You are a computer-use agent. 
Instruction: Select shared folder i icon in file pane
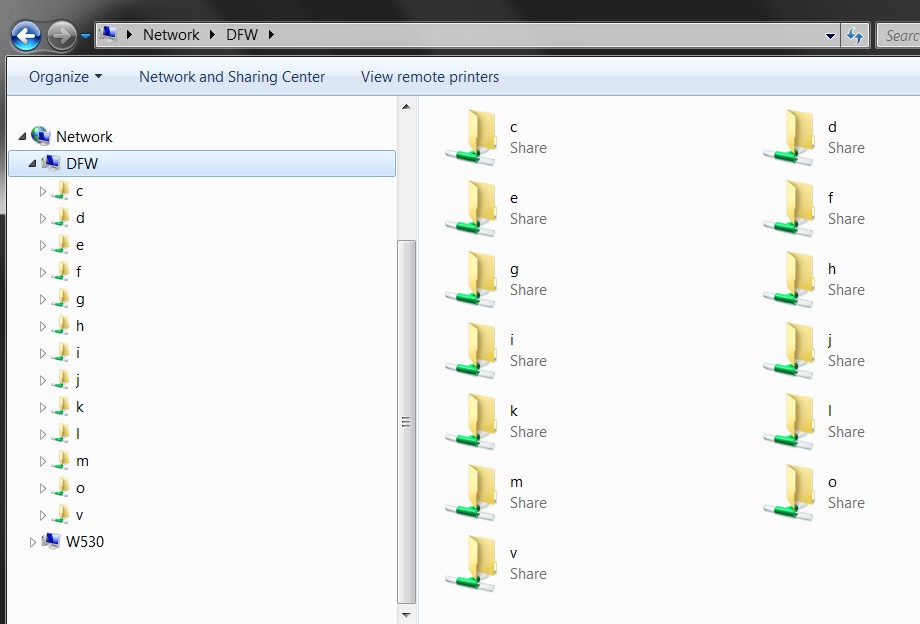471,350
